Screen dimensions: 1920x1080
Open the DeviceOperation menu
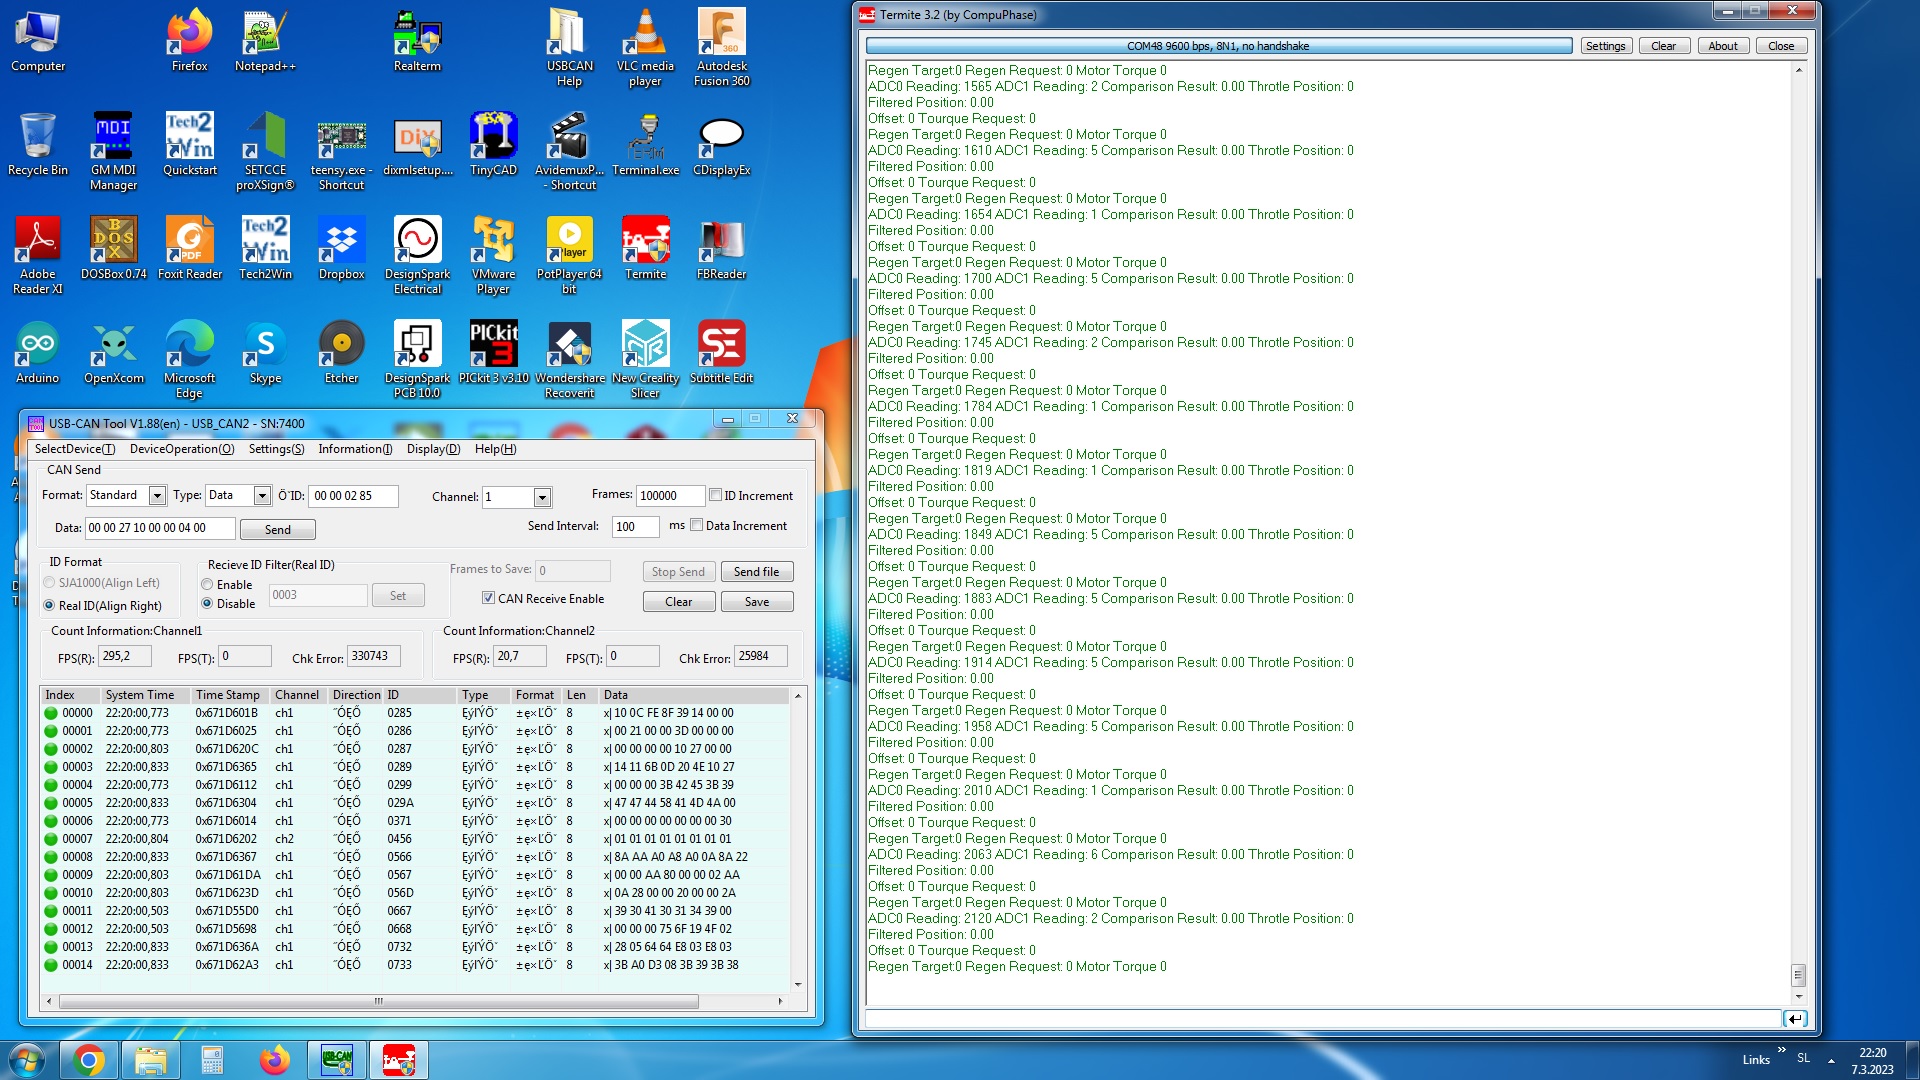coord(182,449)
